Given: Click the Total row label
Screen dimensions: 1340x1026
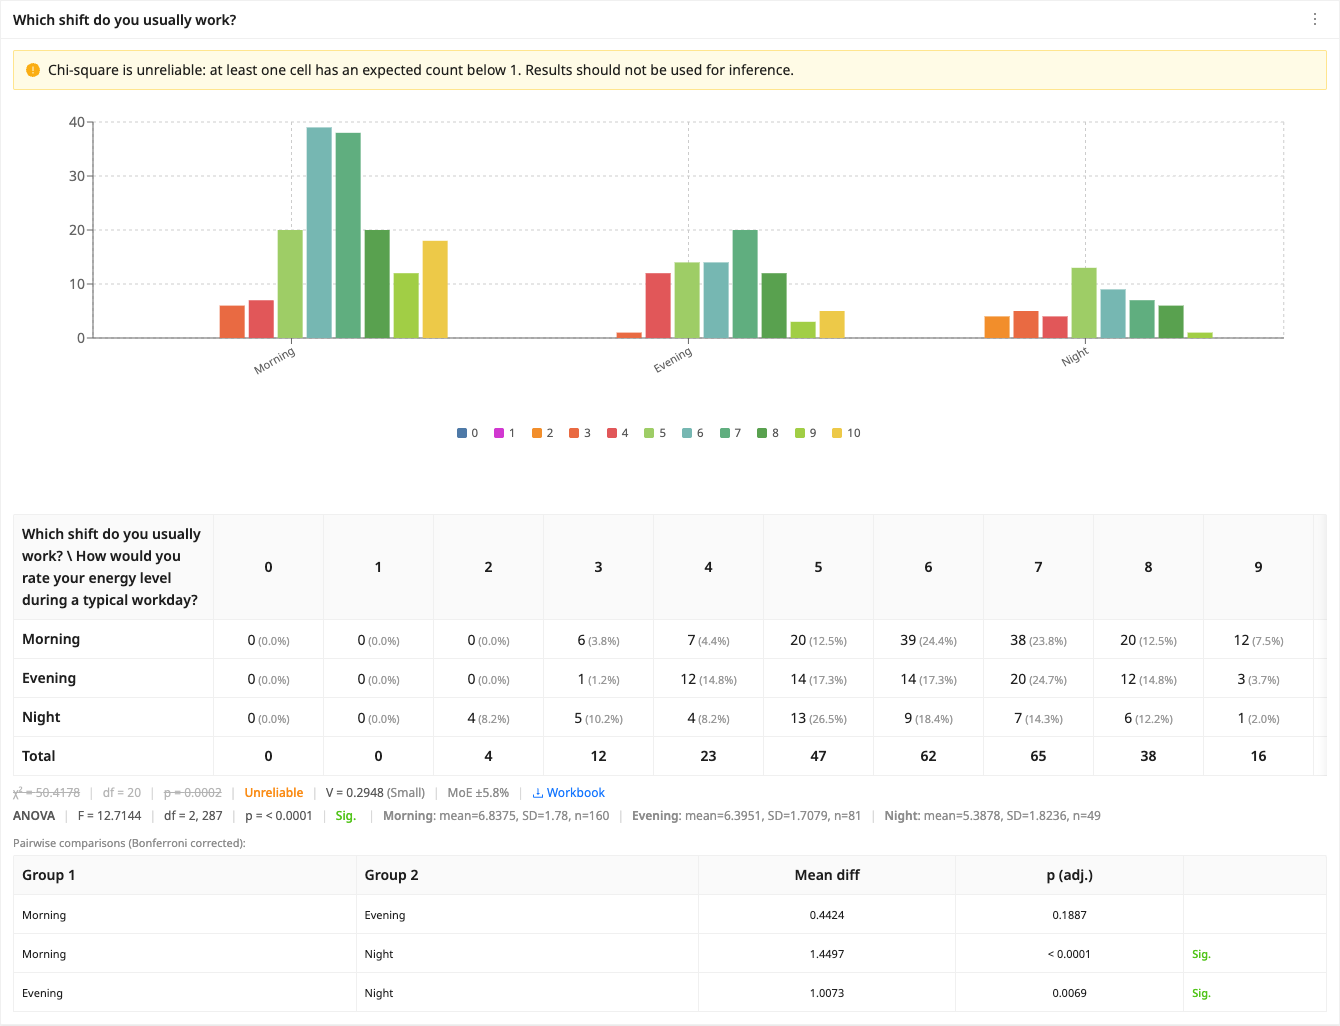Looking at the screenshot, I should point(39,756).
